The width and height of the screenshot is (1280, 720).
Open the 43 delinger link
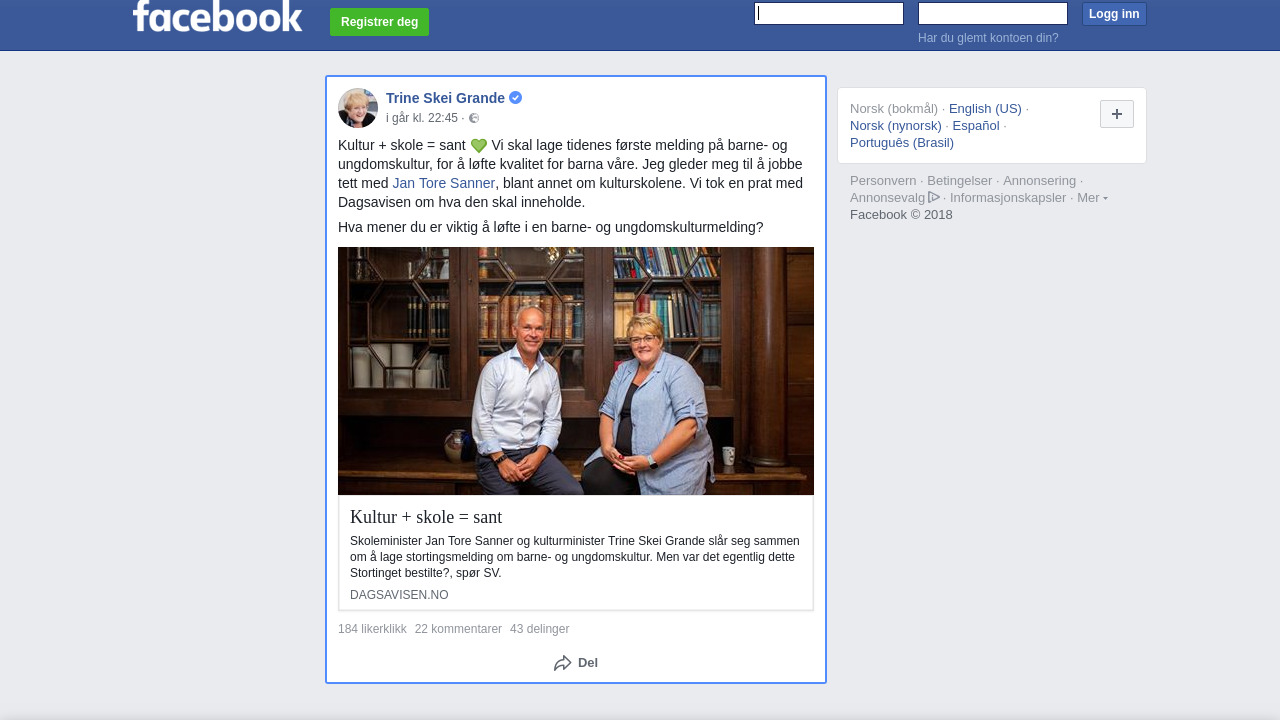point(539,629)
